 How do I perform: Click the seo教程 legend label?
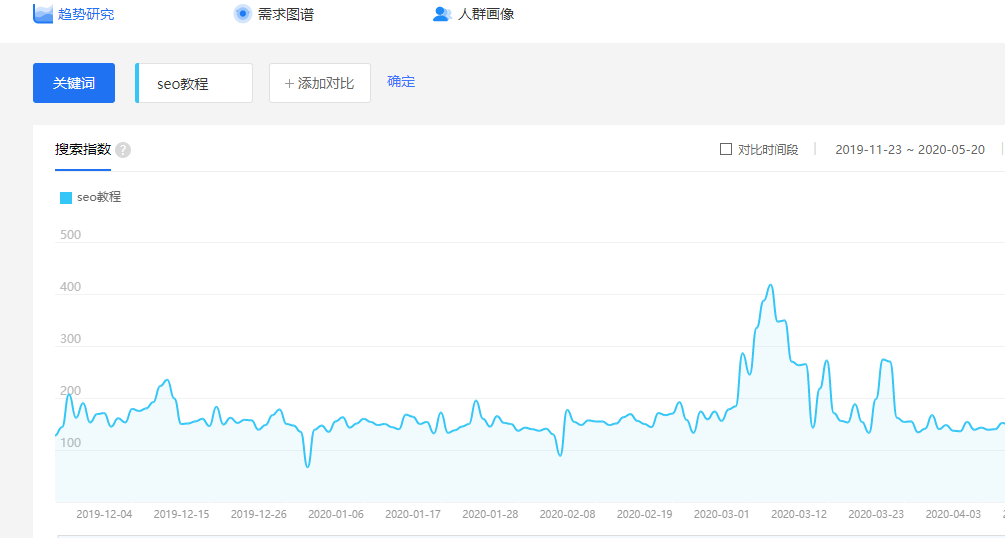(99, 197)
